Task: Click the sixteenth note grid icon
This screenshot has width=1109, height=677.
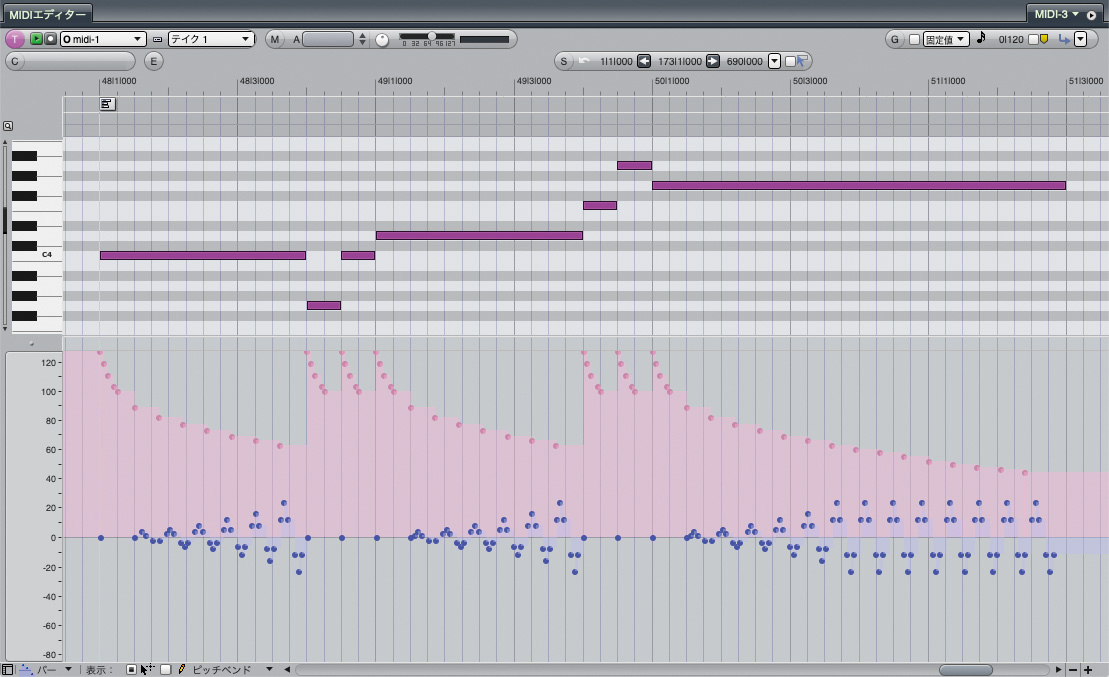Action: (x=981, y=38)
